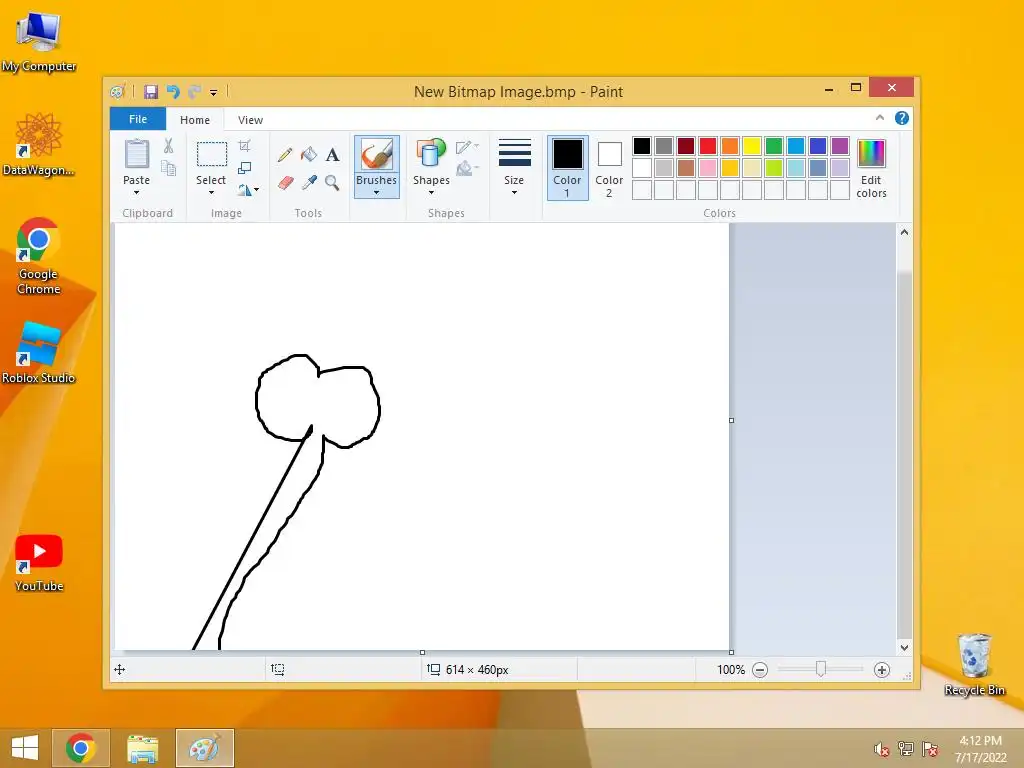The width and height of the screenshot is (1024, 768).
Task: Select the Magnifier tool
Action: coord(332,183)
